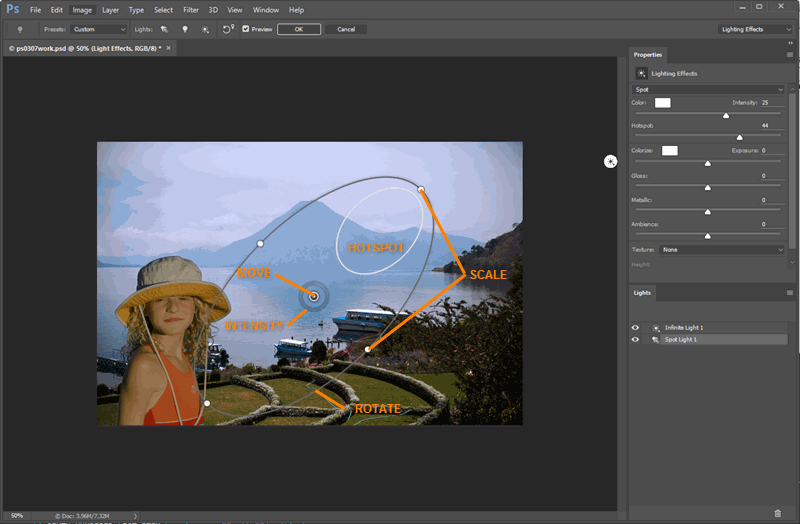Click Infinite Light 1 type icon

click(x=656, y=328)
